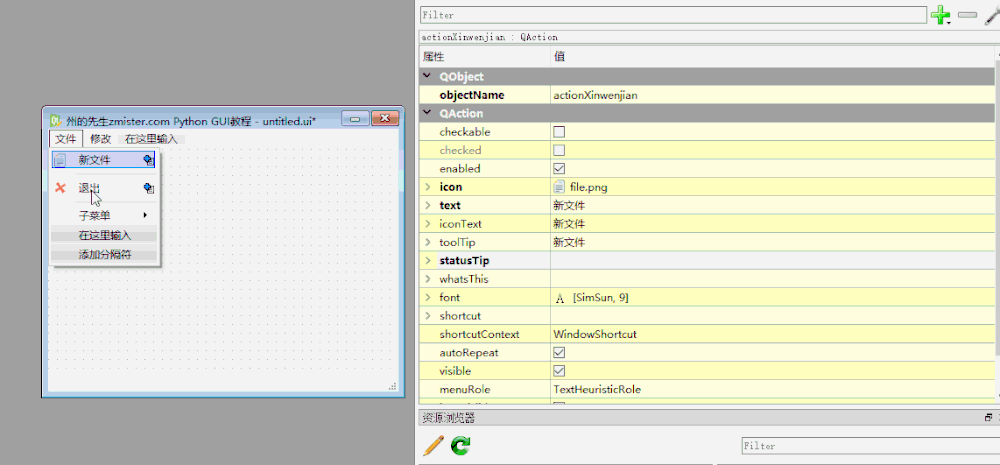Click the gray minus remove property icon
This screenshot has width=1000, height=465.
click(967, 14)
